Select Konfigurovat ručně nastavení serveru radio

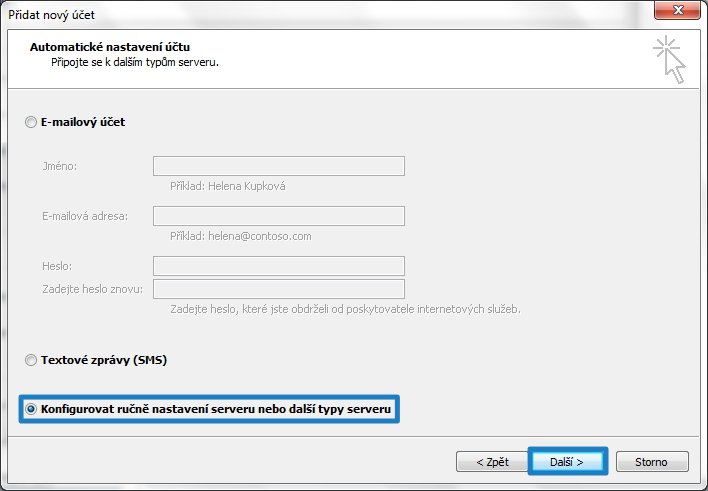(x=32, y=409)
